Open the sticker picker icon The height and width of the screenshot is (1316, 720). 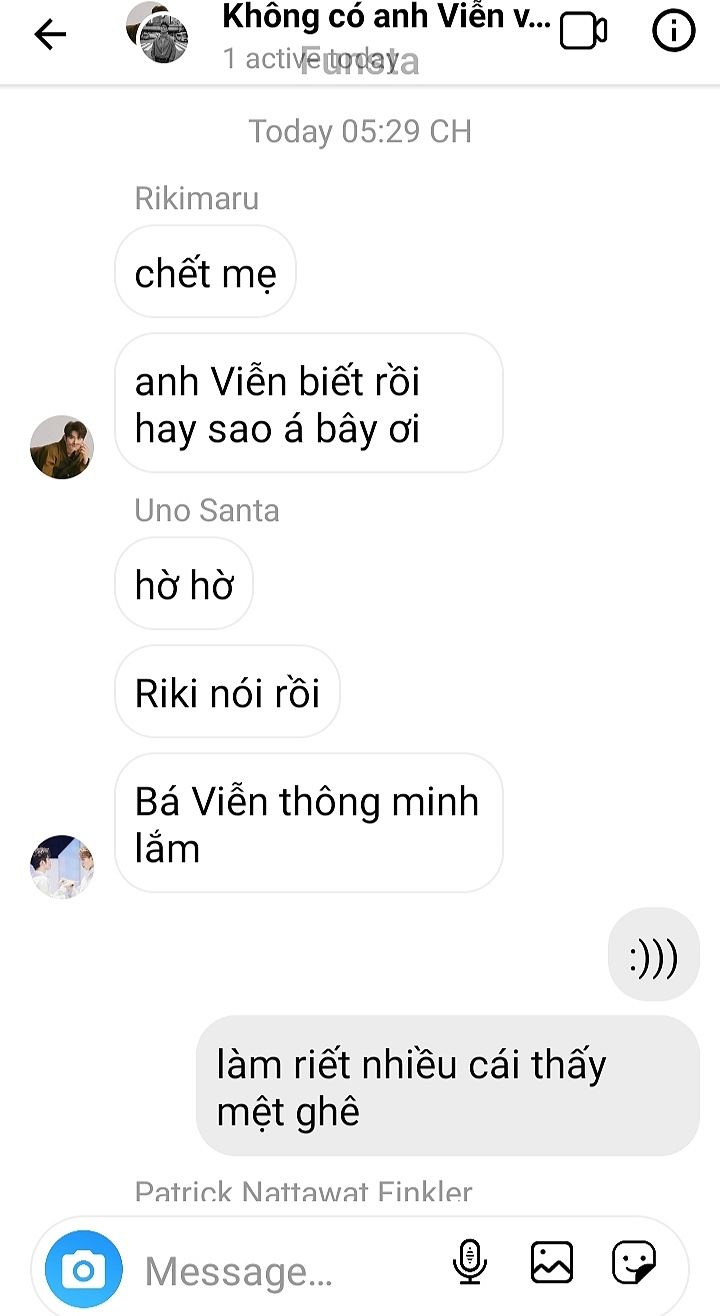[x=633, y=1262]
